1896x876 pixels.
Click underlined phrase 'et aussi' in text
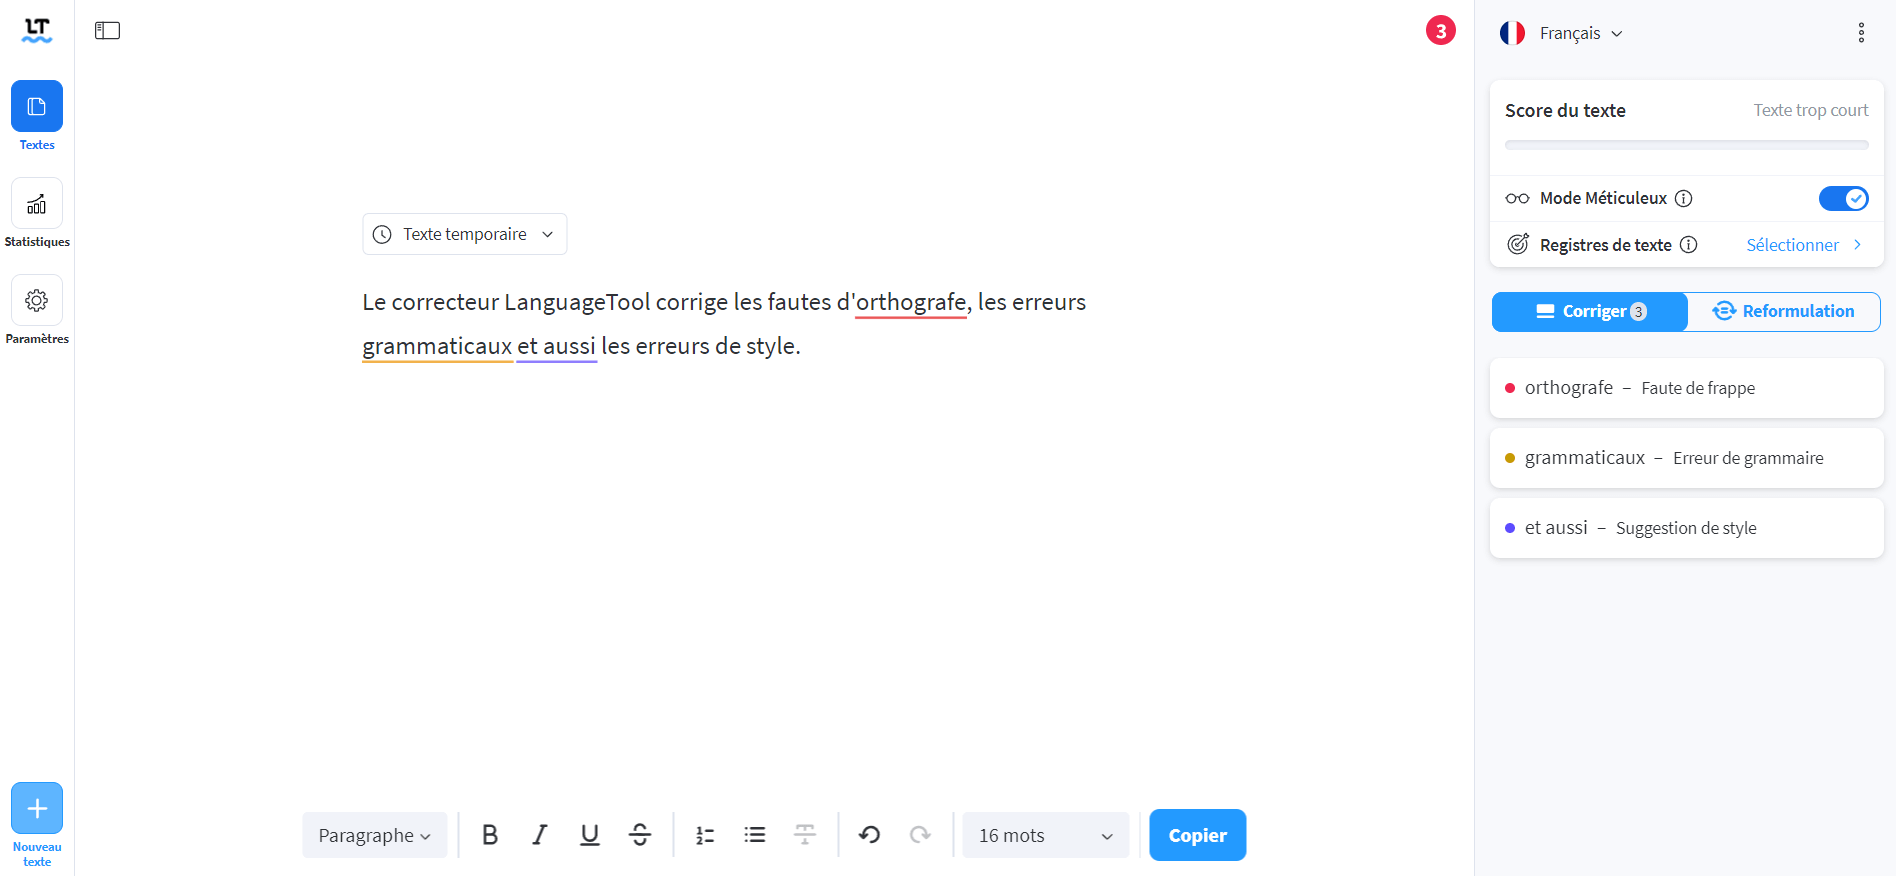556,346
